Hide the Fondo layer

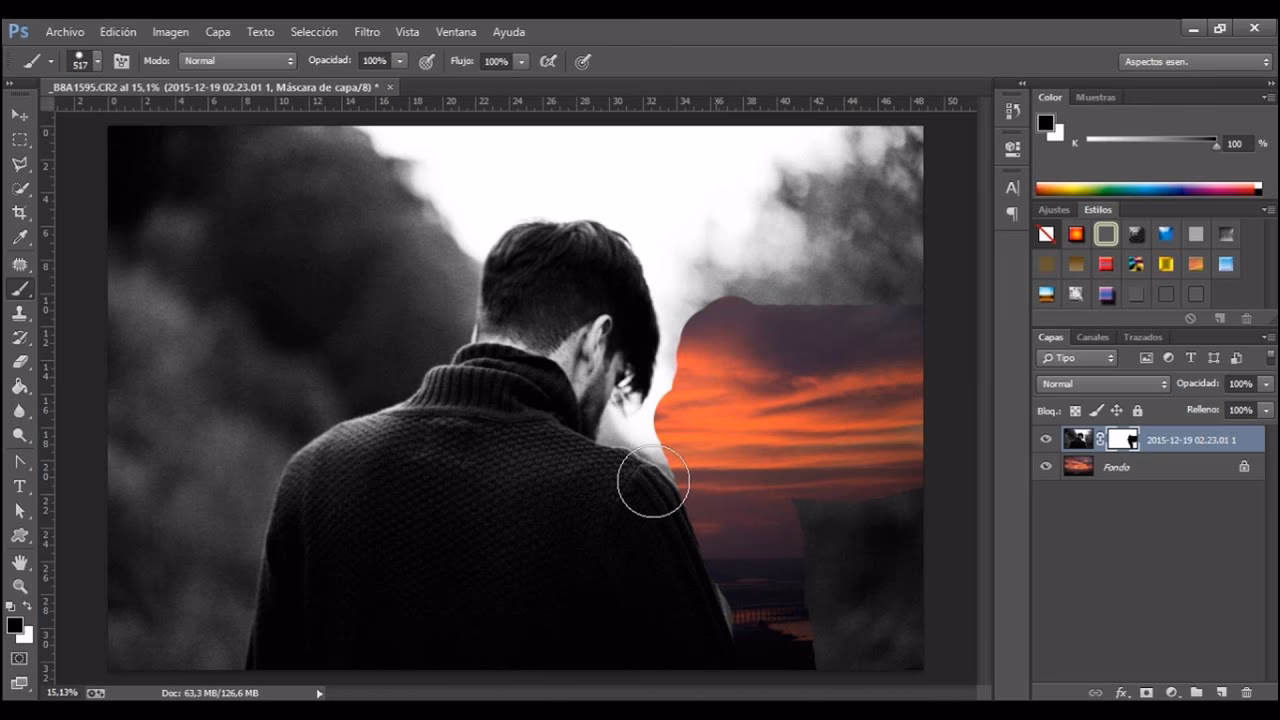coord(1046,466)
